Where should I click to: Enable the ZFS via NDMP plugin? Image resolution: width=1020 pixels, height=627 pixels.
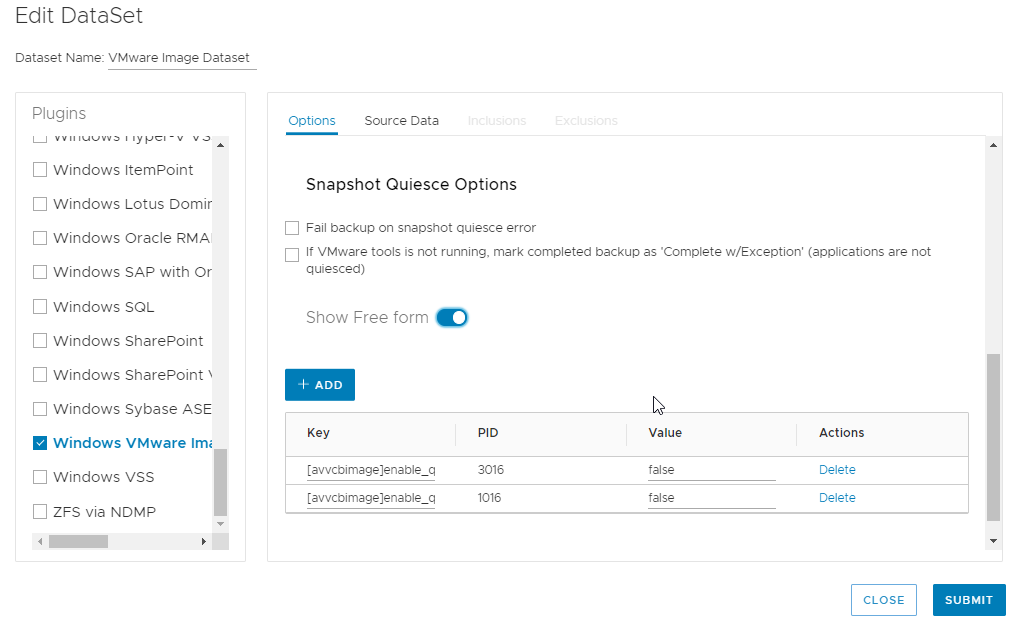pos(40,511)
